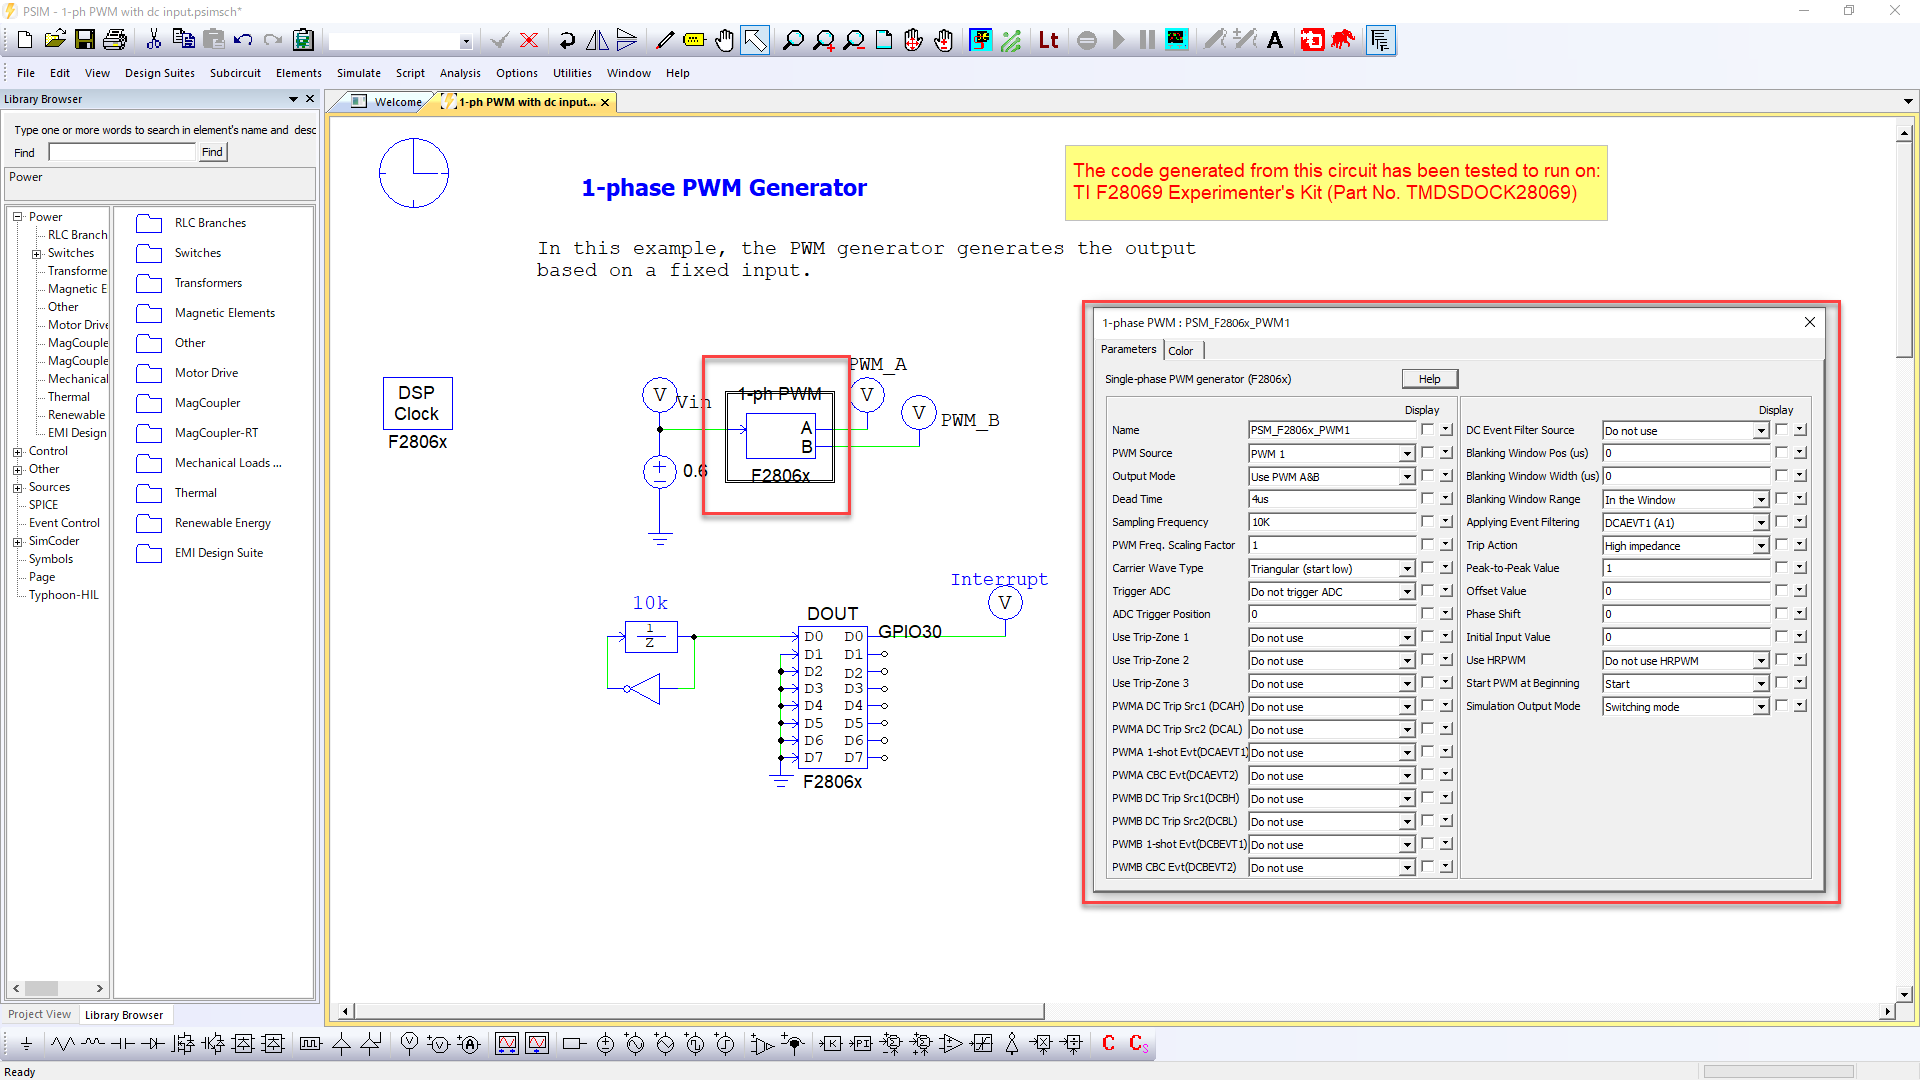Screen dimensions: 1920x1080
Task: Check the Display box for PWM Source
Action: pos(1427,453)
